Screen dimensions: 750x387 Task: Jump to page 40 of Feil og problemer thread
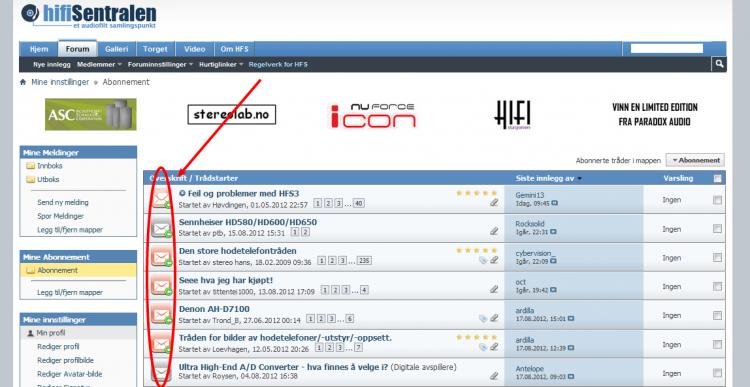359,204
